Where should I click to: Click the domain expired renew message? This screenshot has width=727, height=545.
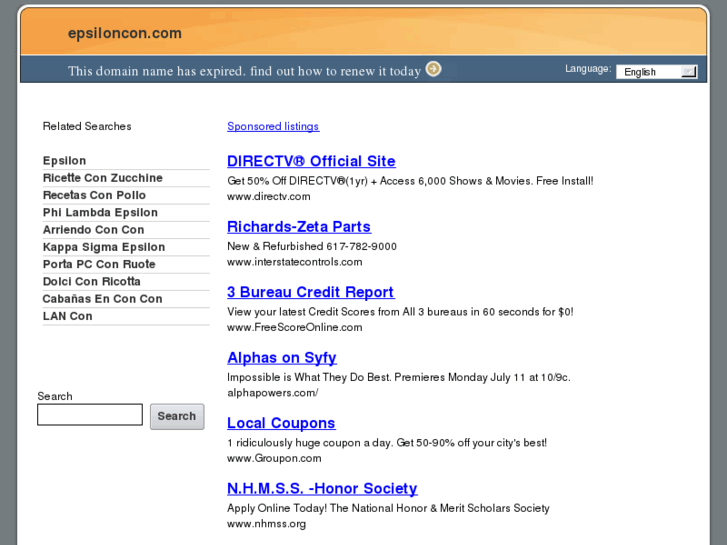pyautogui.click(x=244, y=71)
